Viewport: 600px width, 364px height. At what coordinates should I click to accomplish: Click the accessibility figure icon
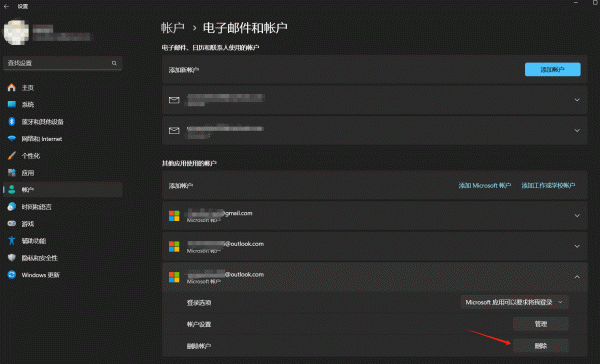tap(11, 240)
